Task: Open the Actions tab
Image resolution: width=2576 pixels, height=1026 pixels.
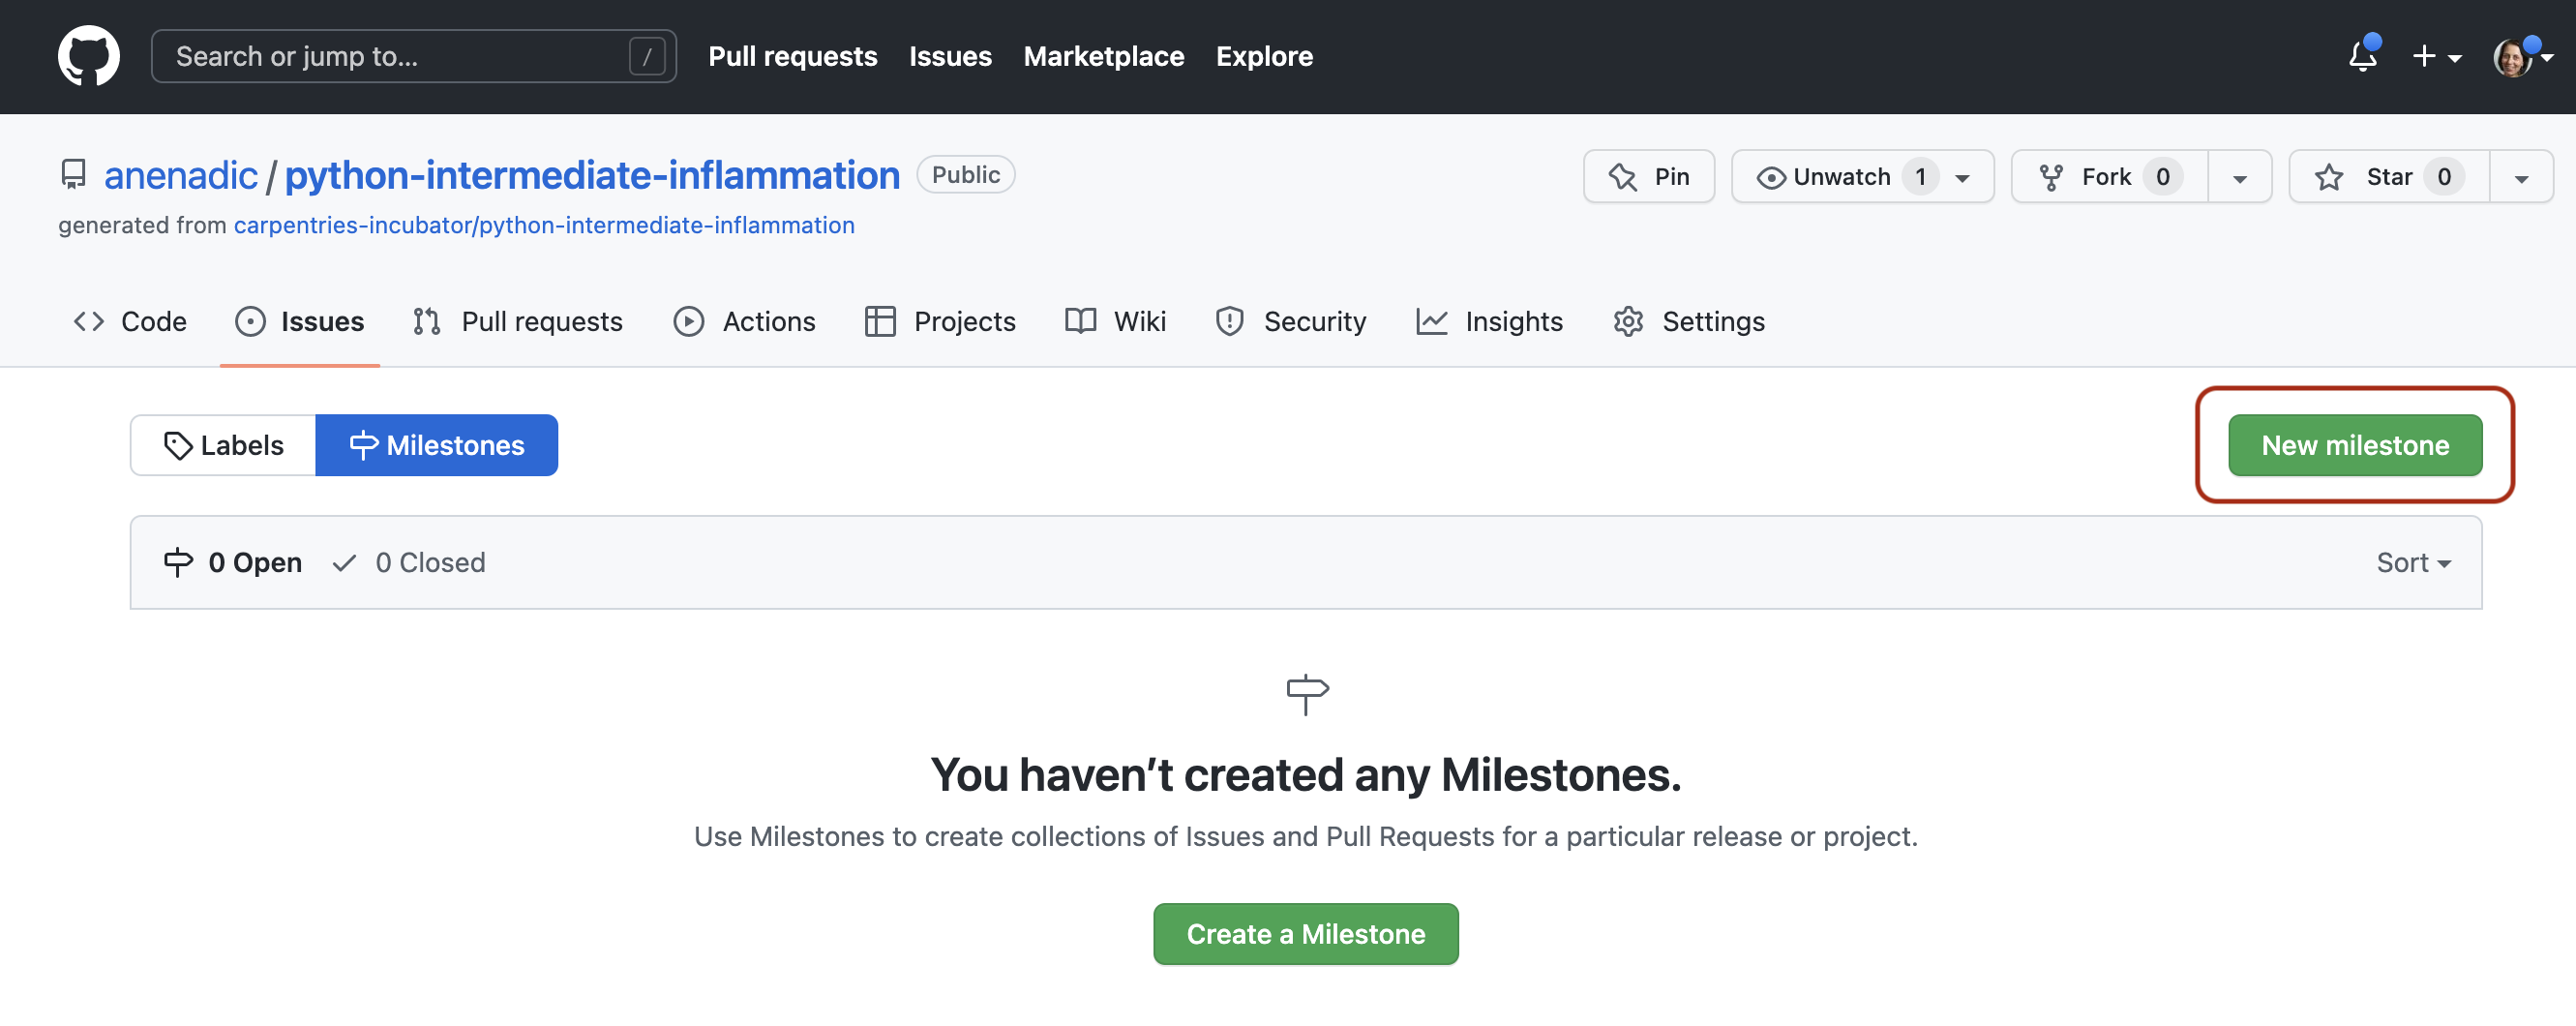Action: pos(744,321)
